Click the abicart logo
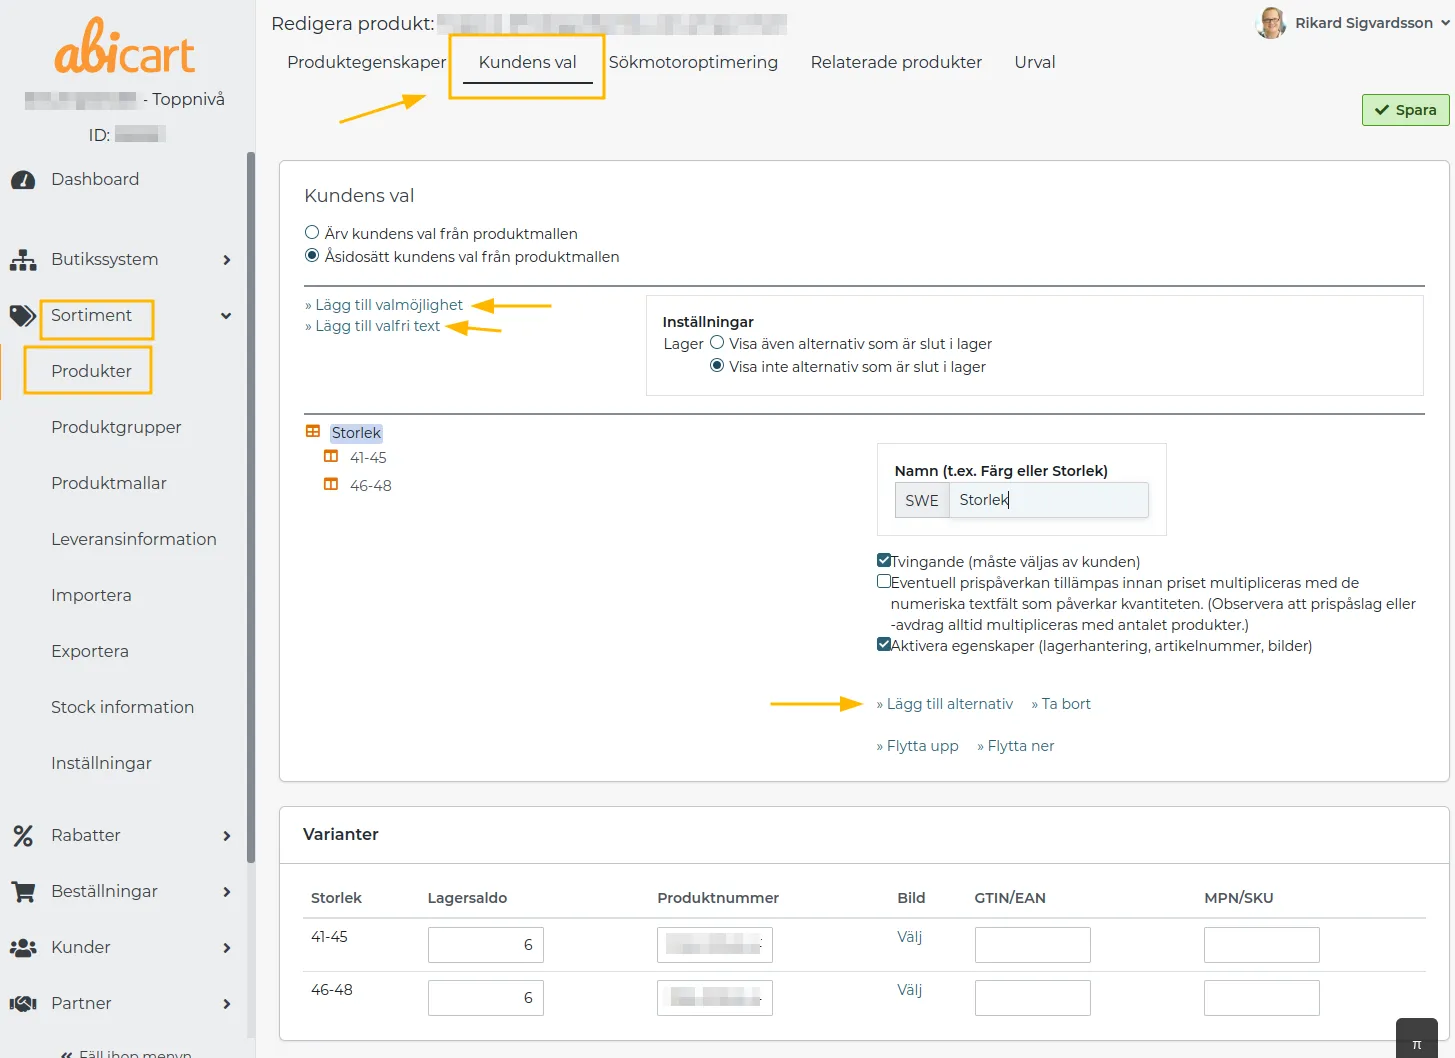 124,47
